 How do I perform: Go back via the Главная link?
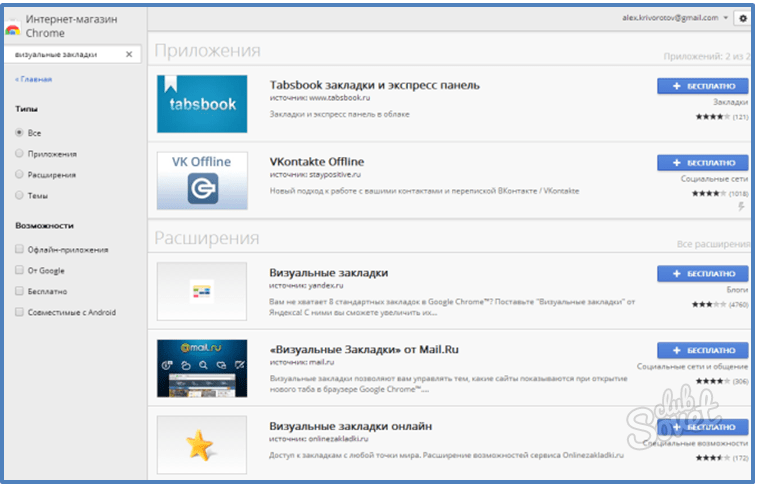(x=33, y=79)
